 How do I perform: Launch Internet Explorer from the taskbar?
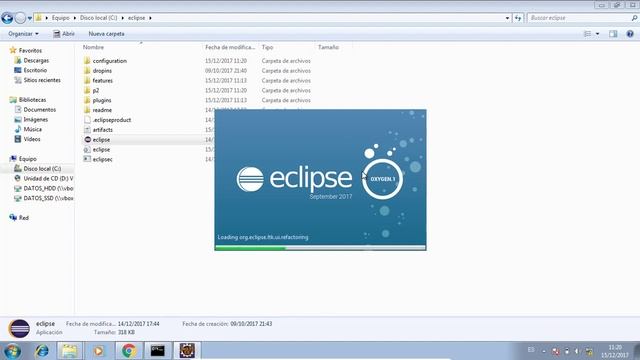coord(42,351)
